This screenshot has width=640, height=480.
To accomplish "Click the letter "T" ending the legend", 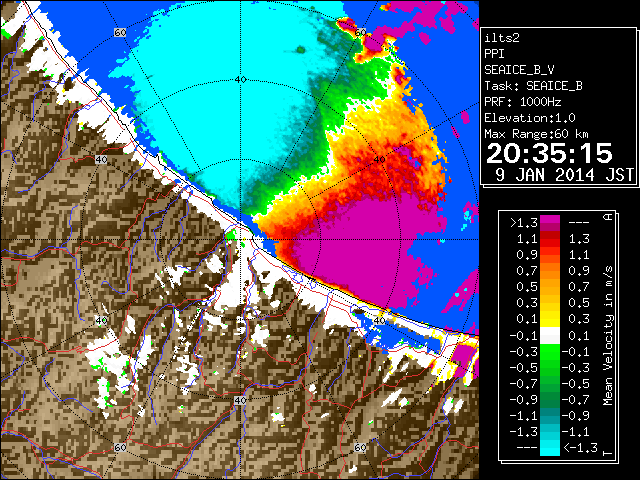I will point(608,452).
